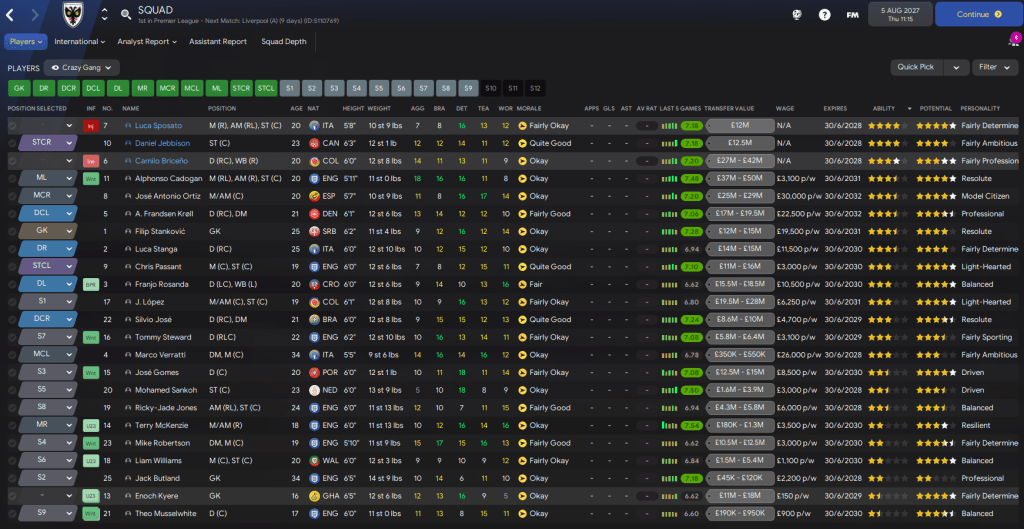The height and width of the screenshot is (529, 1024).
Task: Click the FM logo menu icon
Action: [x=852, y=15]
